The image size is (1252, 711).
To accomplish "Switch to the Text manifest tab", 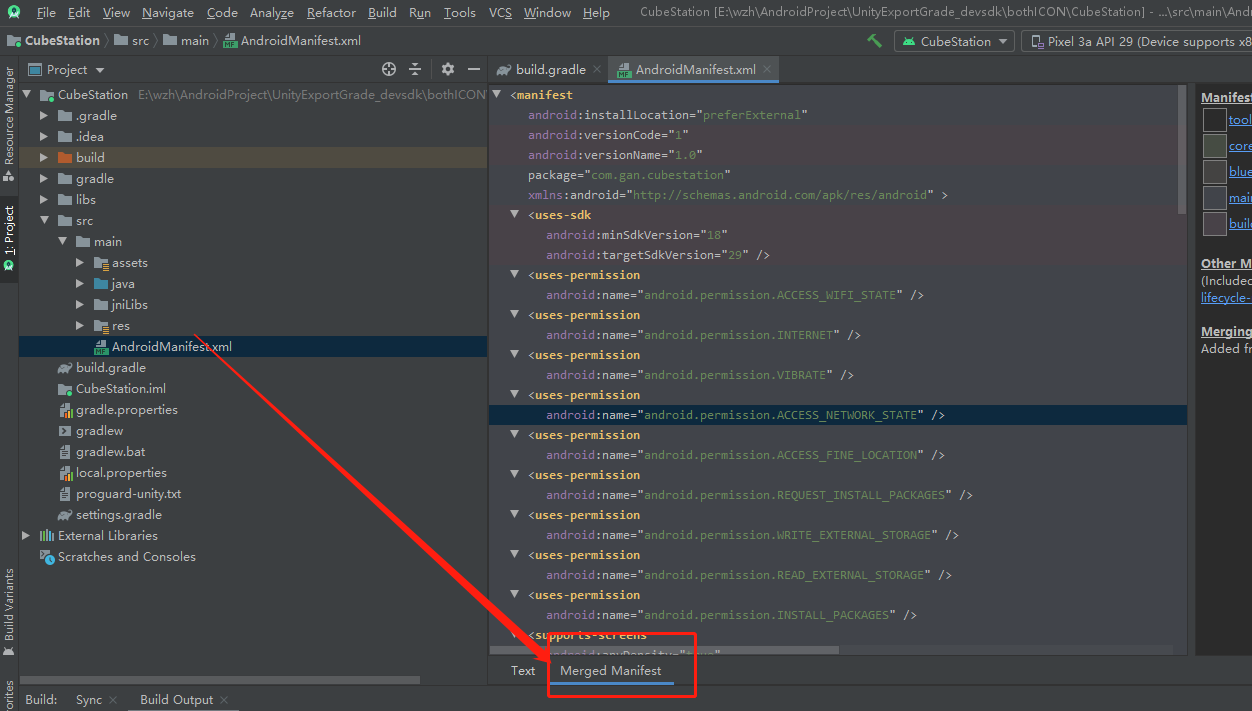I will coord(523,671).
